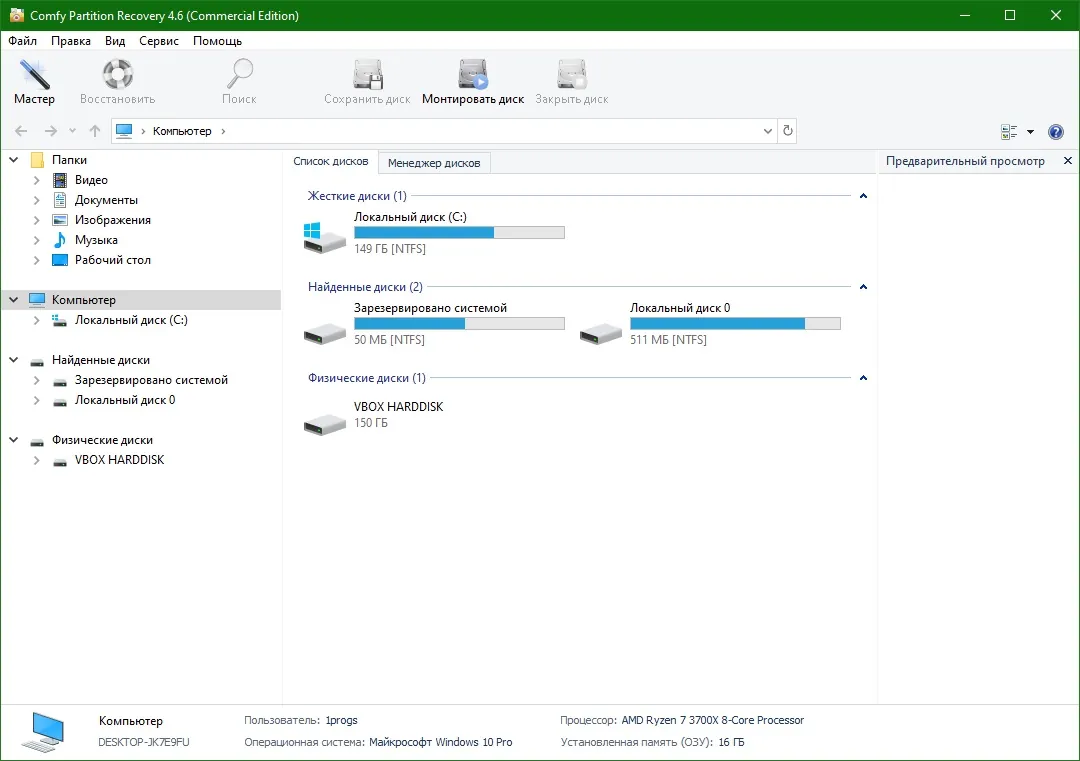Refresh the address bar location

click(x=788, y=131)
